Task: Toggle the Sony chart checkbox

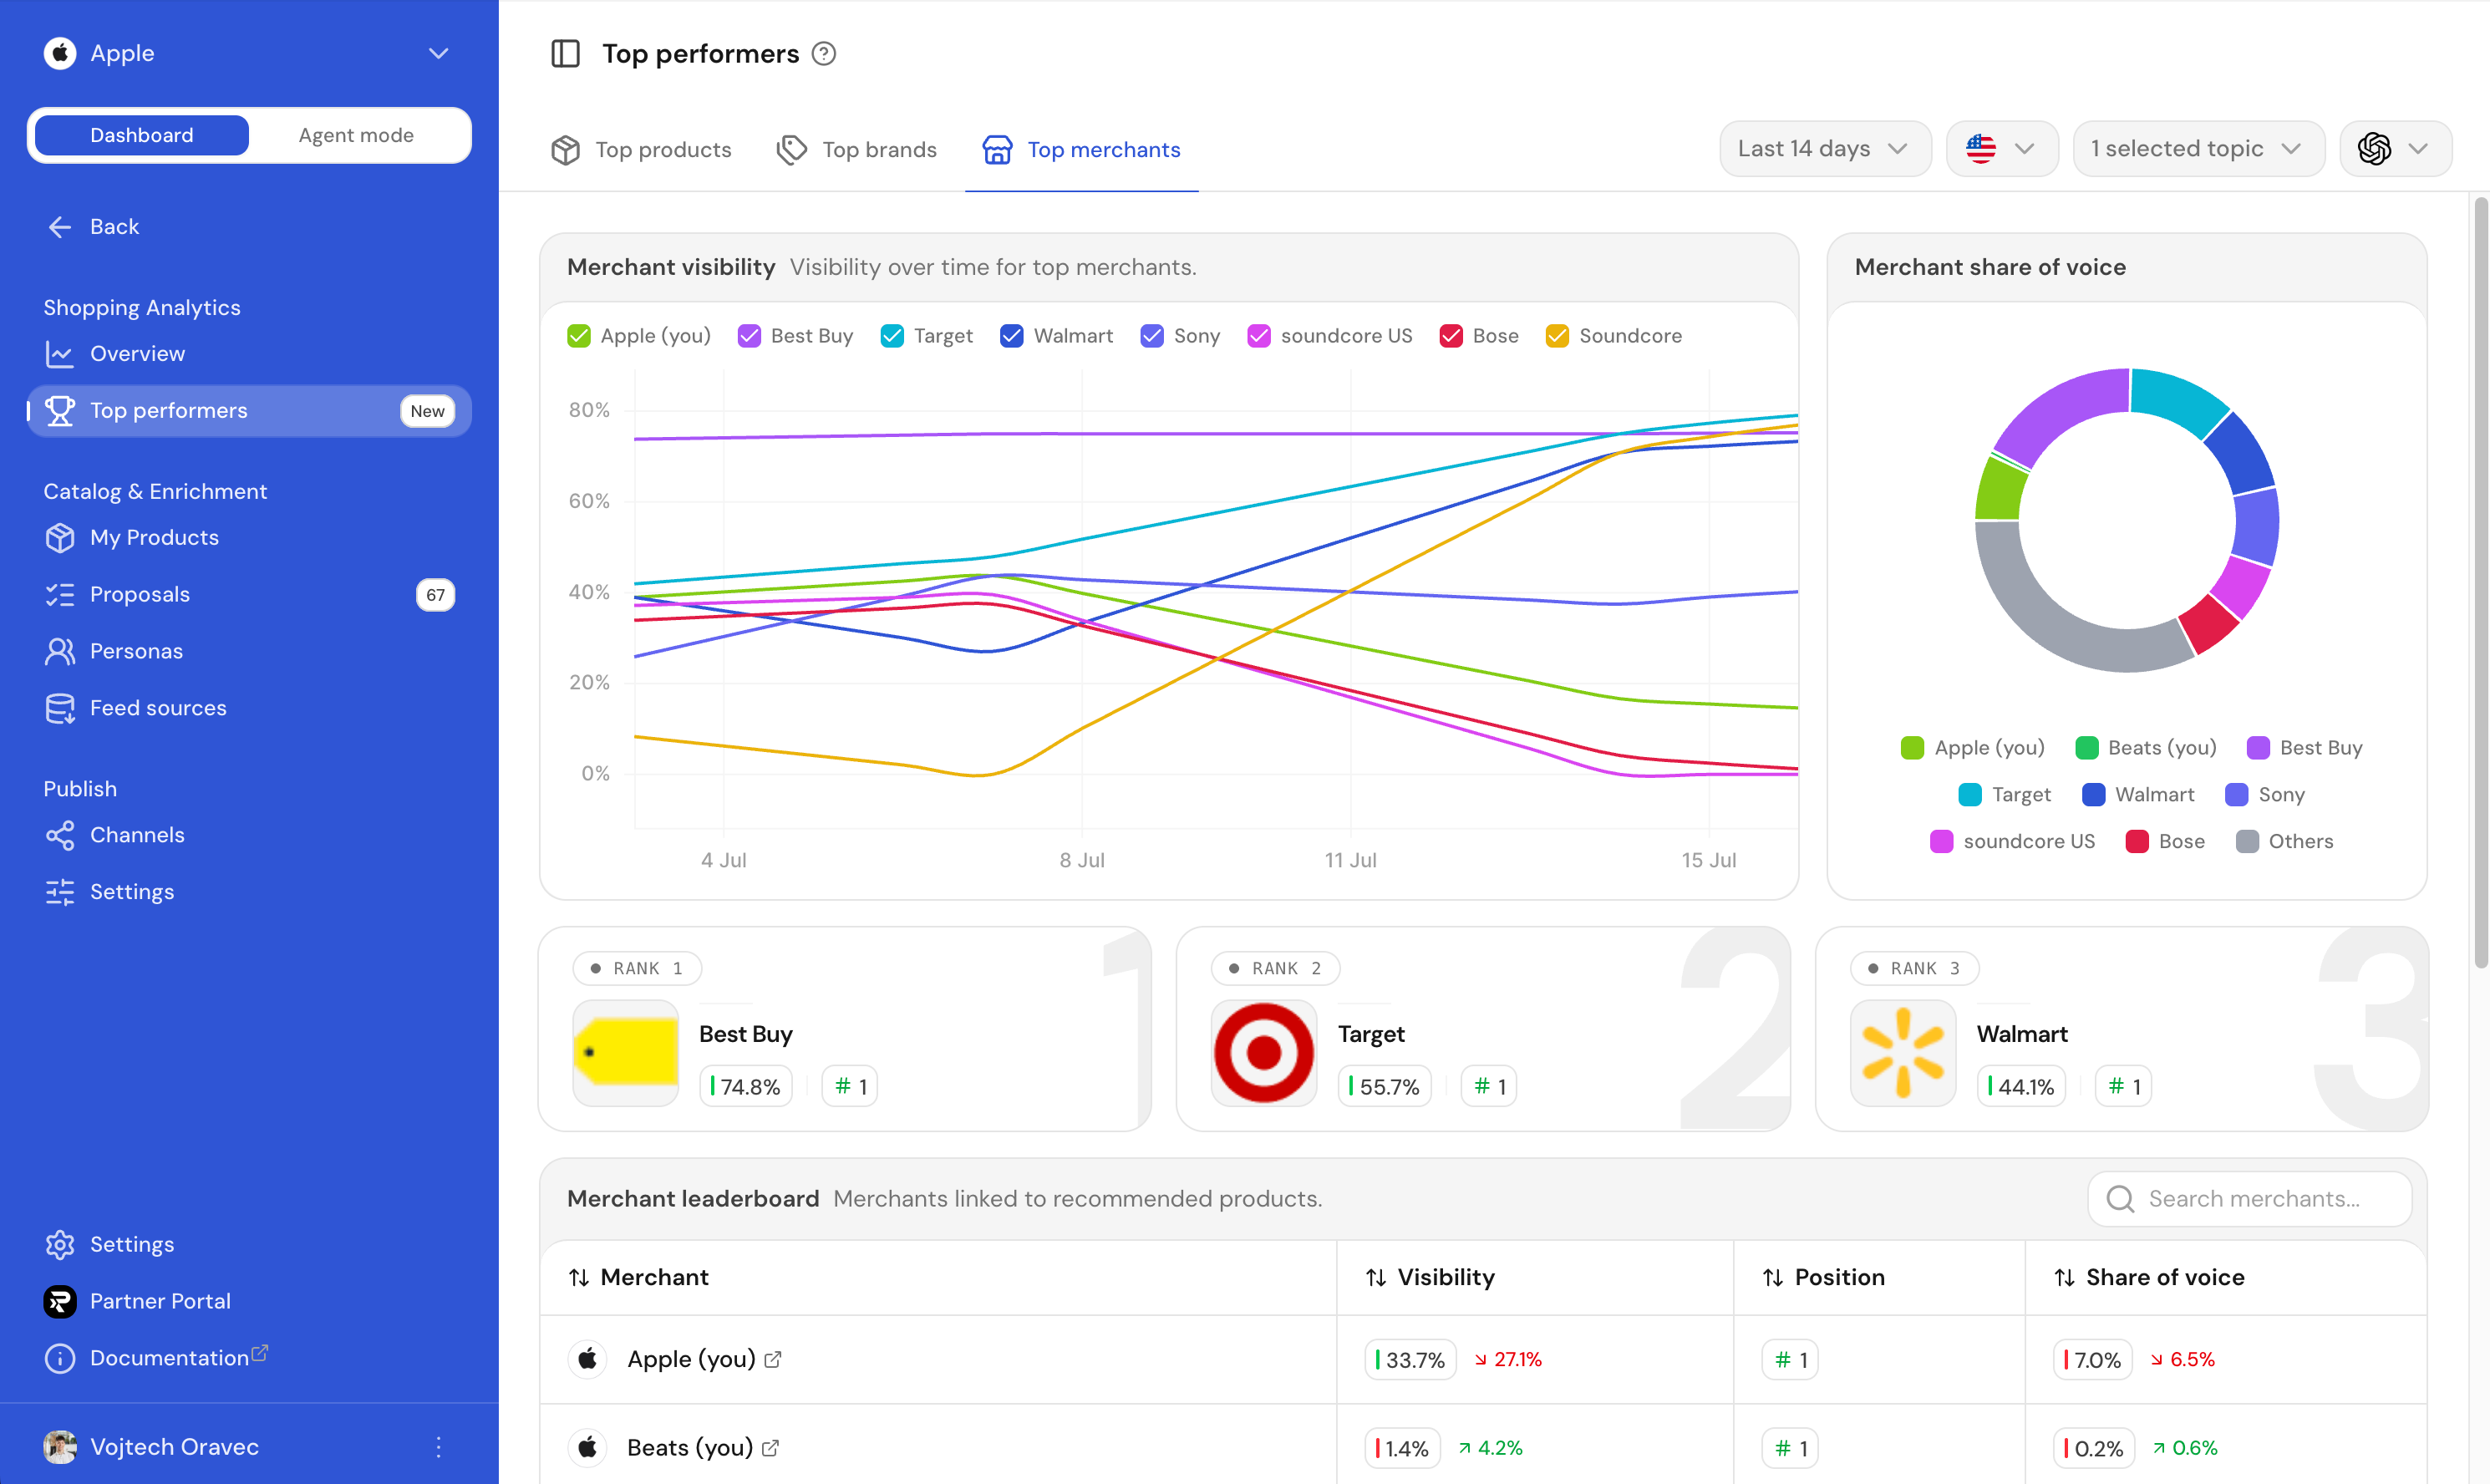Action: click(x=1152, y=336)
